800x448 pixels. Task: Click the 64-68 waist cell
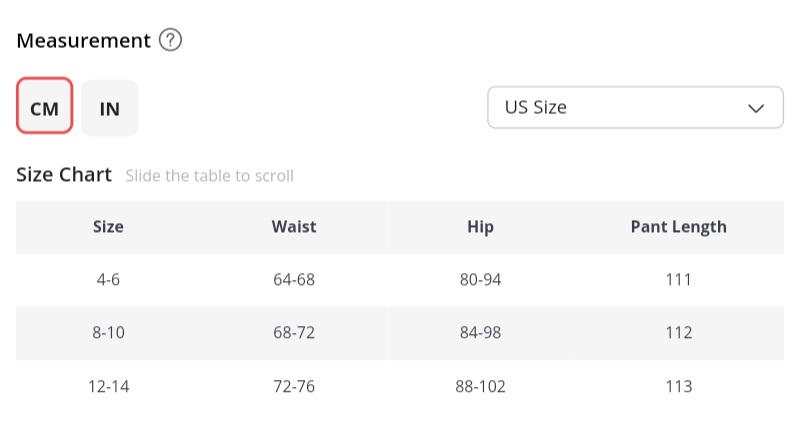coord(293,280)
